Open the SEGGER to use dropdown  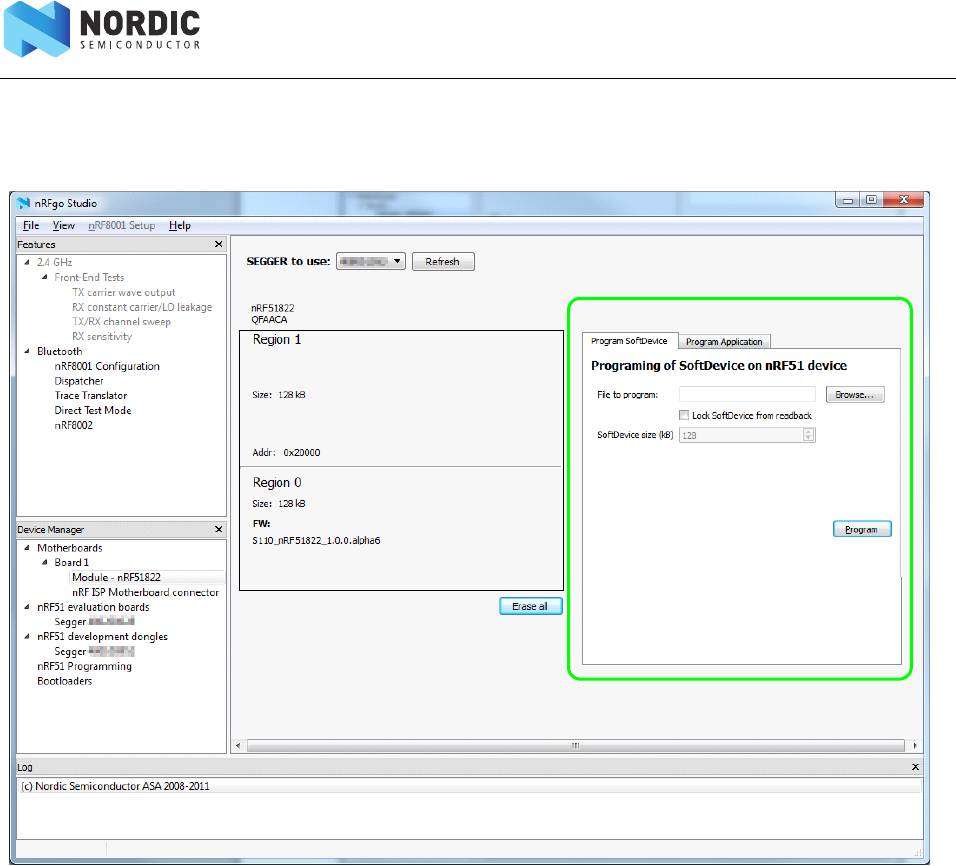[x=371, y=261]
